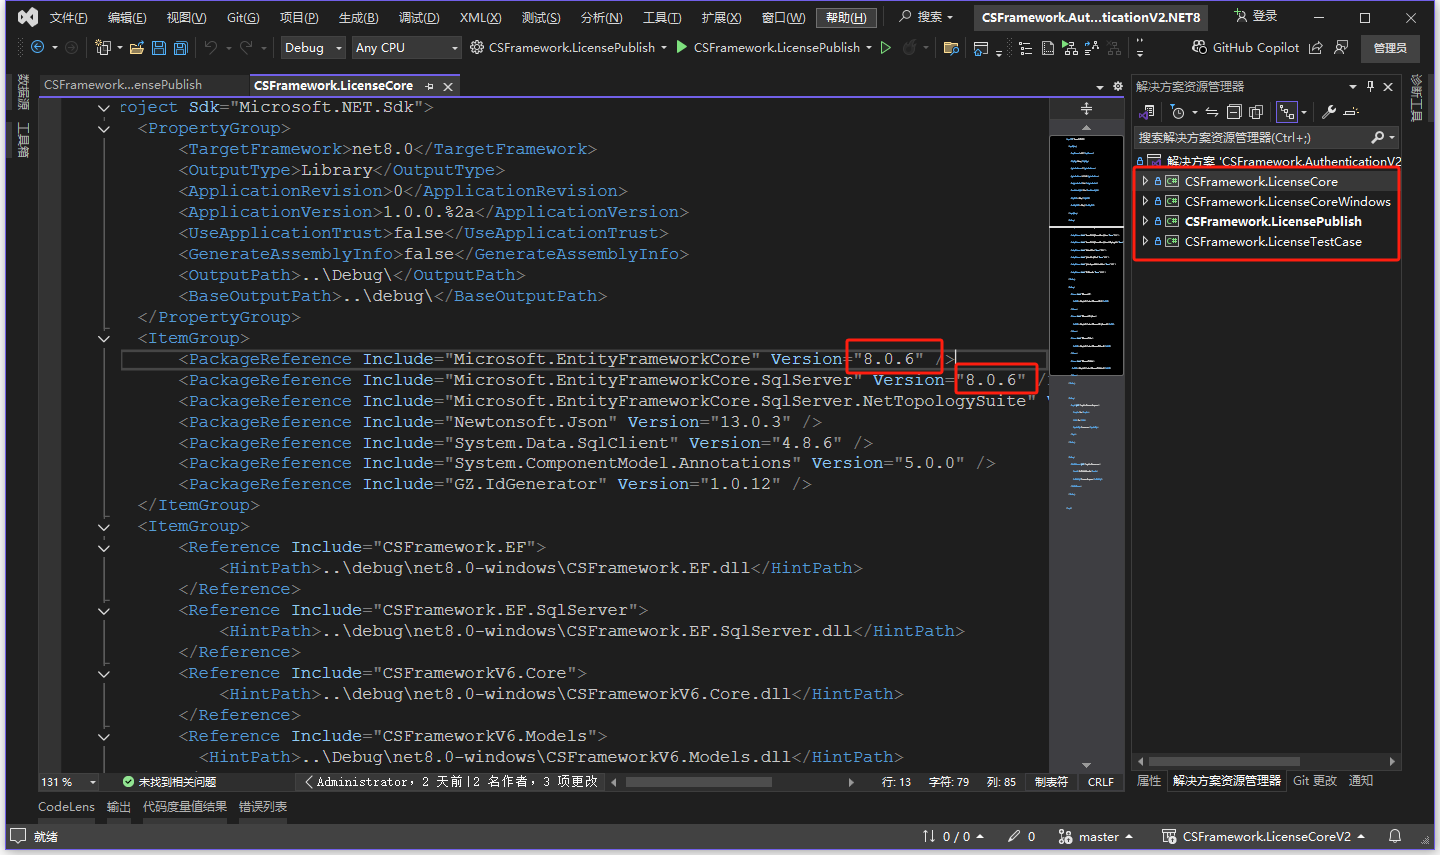
Task: Click the Solution Explorer properties wrench icon
Action: (1329, 112)
